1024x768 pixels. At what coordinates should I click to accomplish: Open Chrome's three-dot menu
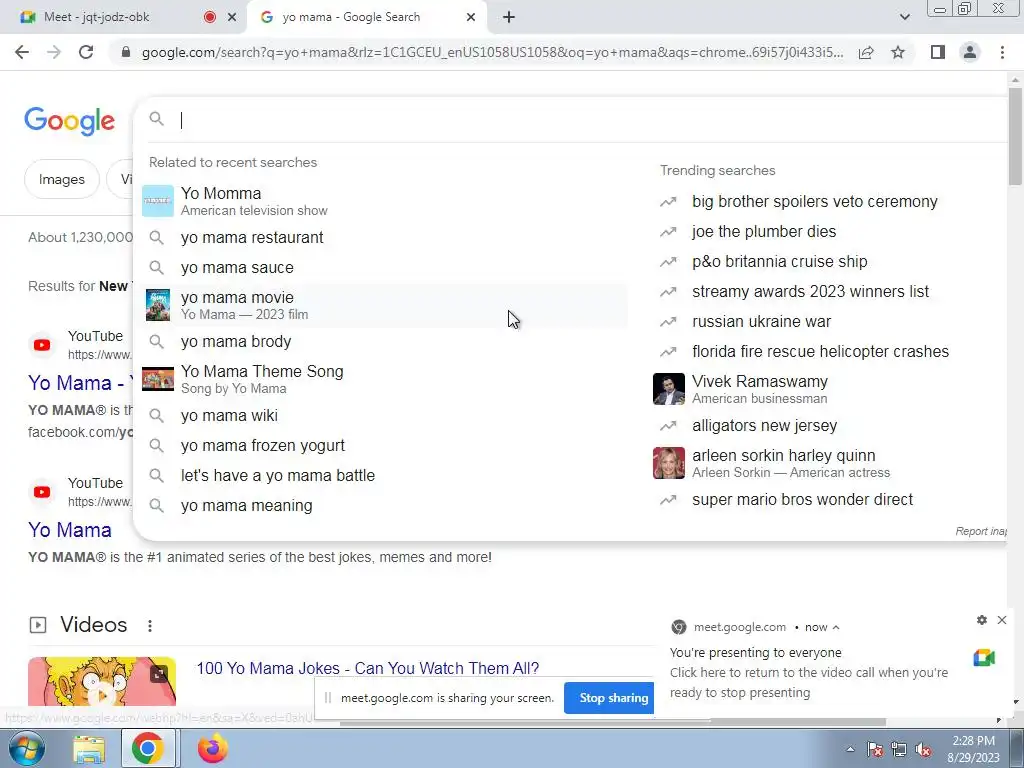1002,52
